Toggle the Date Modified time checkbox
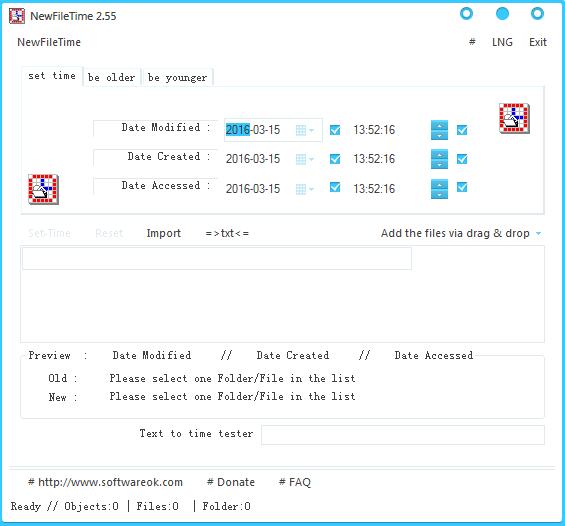 click(462, 130)
